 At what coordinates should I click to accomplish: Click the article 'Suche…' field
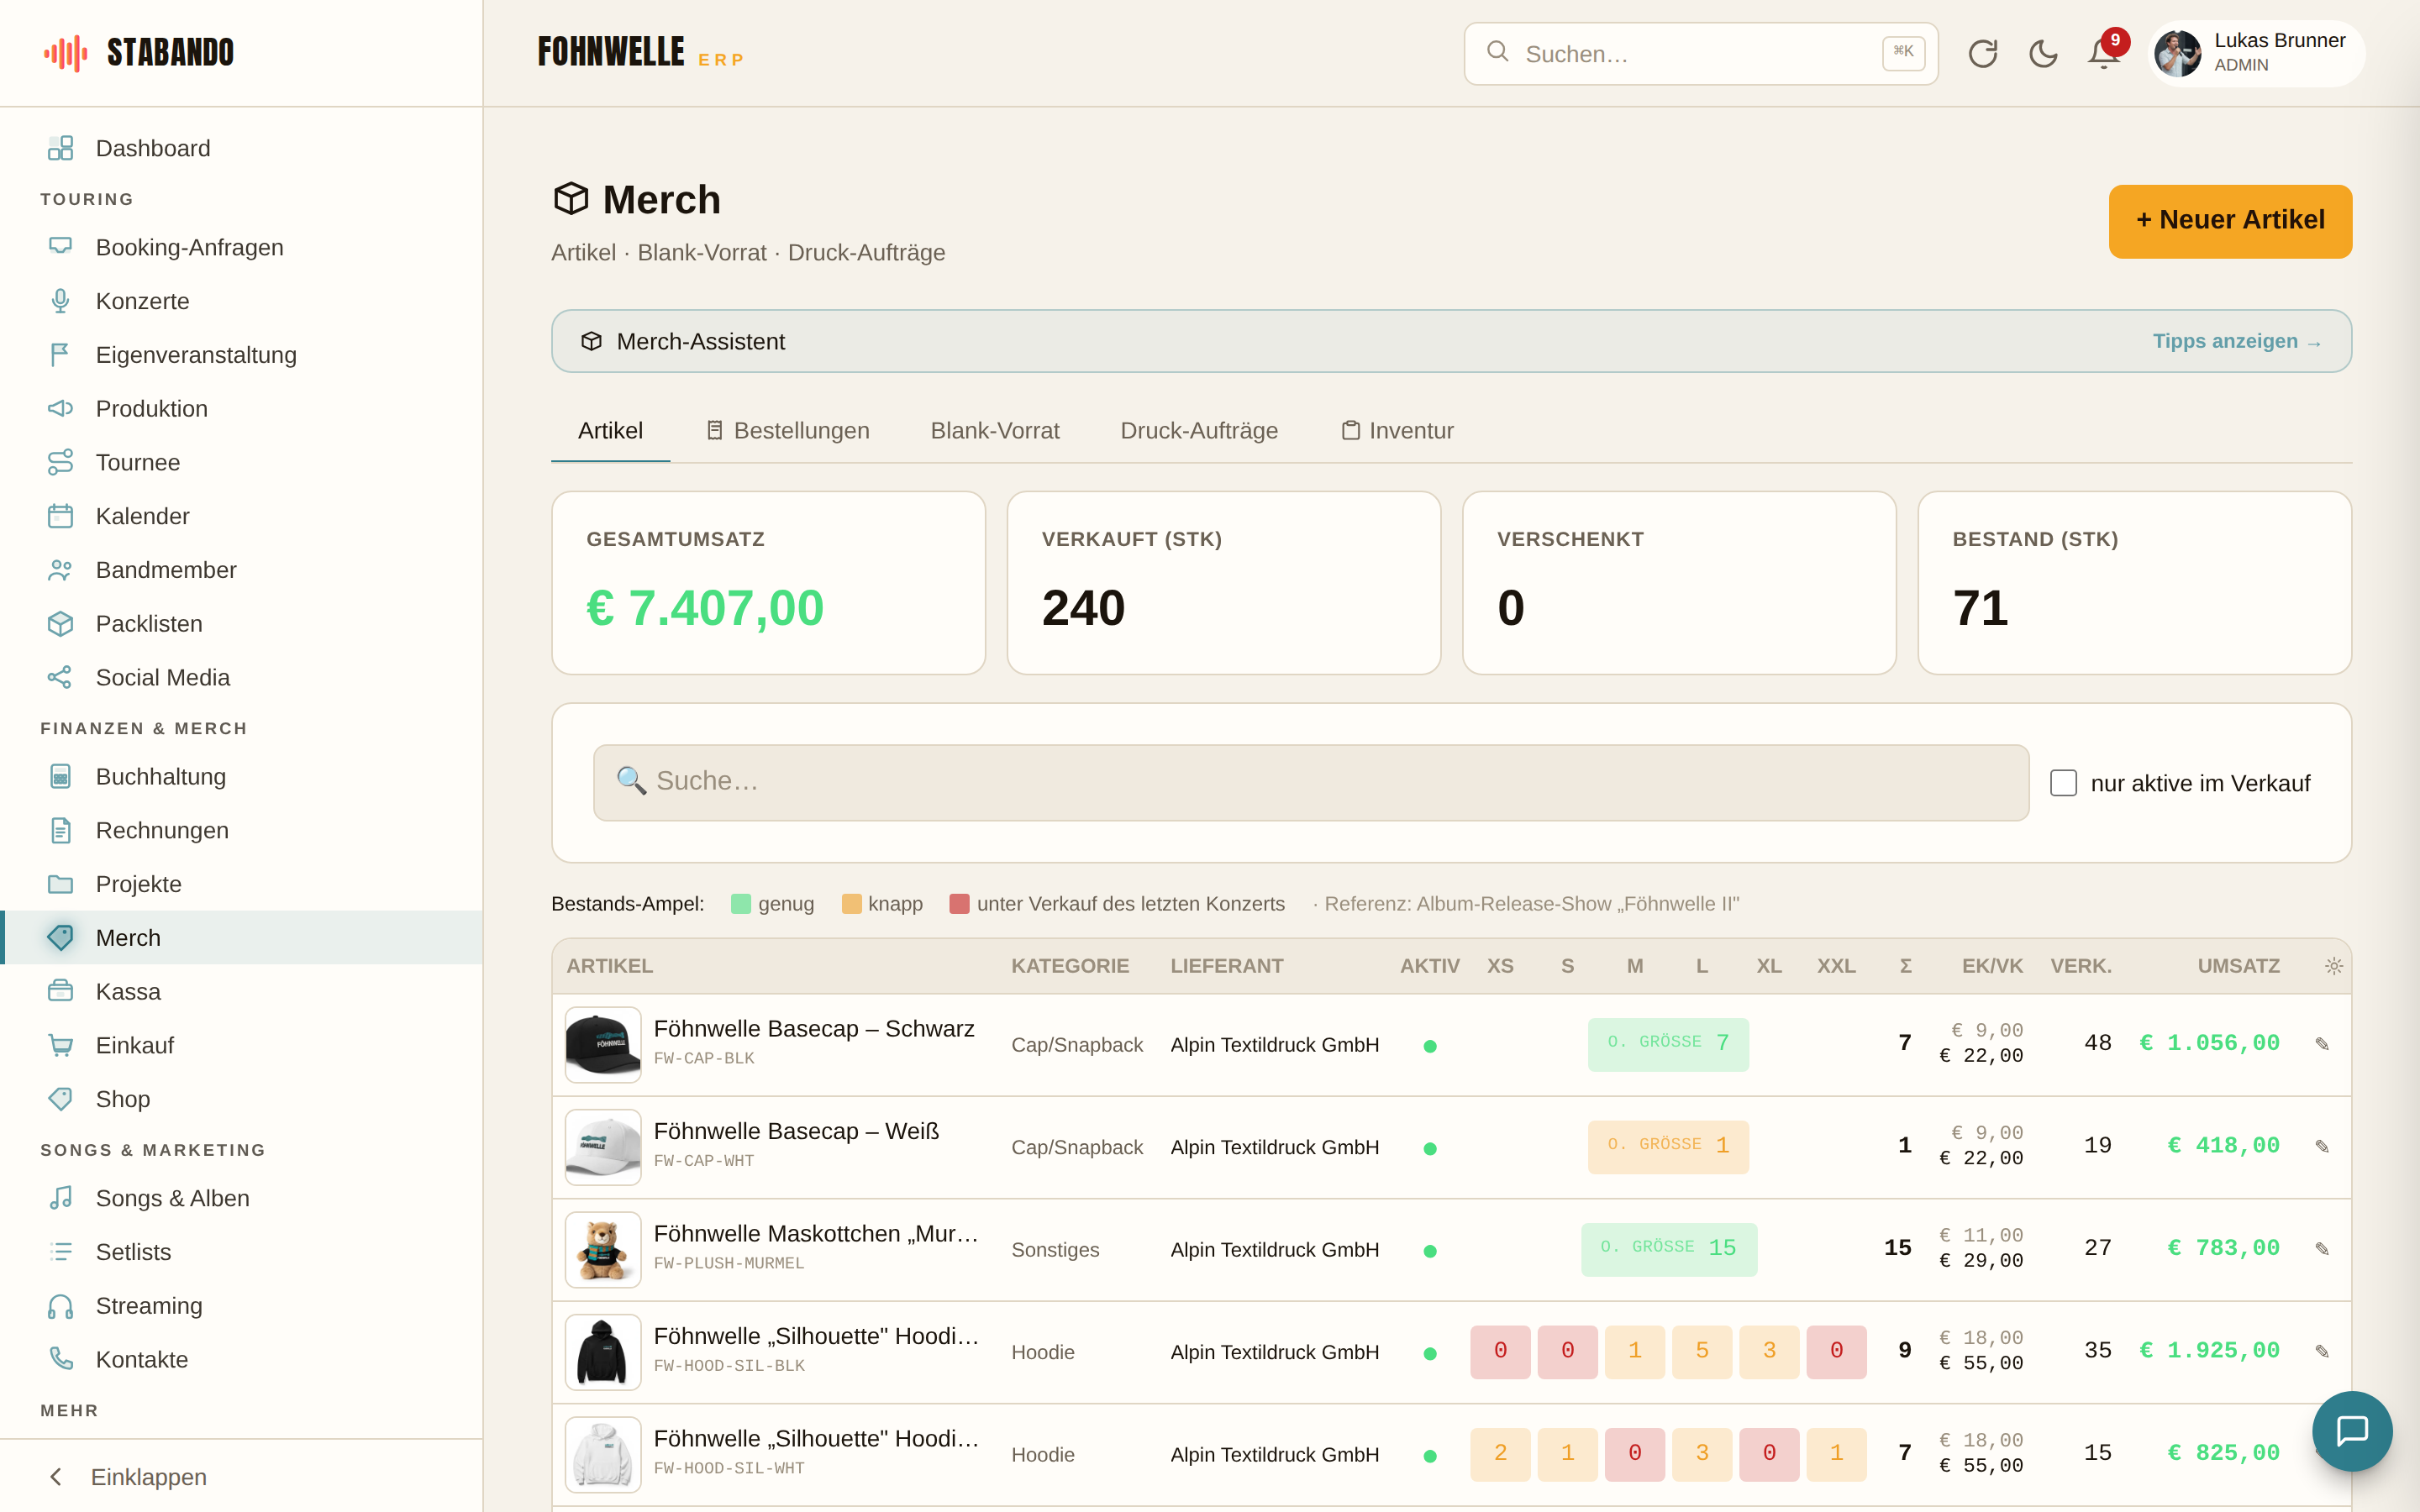click(1311, 782)
